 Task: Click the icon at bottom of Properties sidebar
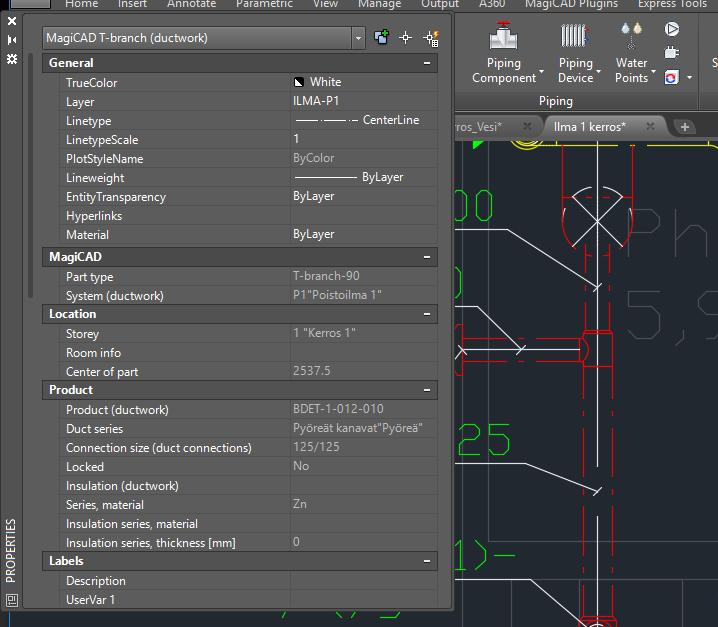[12, 600]
